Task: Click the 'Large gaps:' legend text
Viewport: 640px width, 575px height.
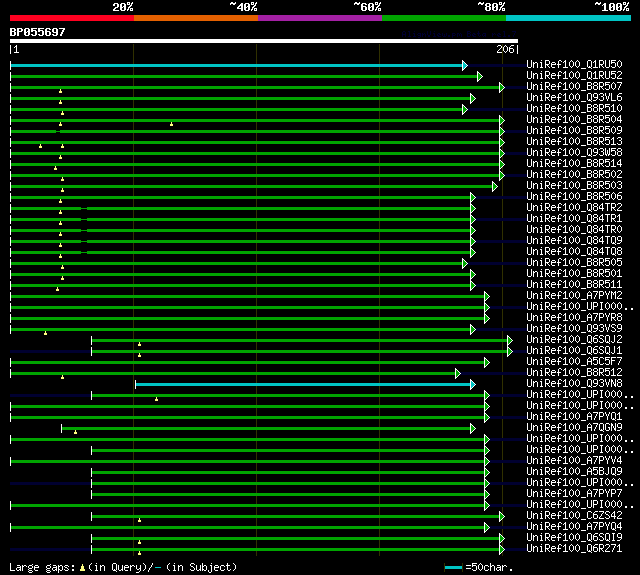Action: [42, 568]
